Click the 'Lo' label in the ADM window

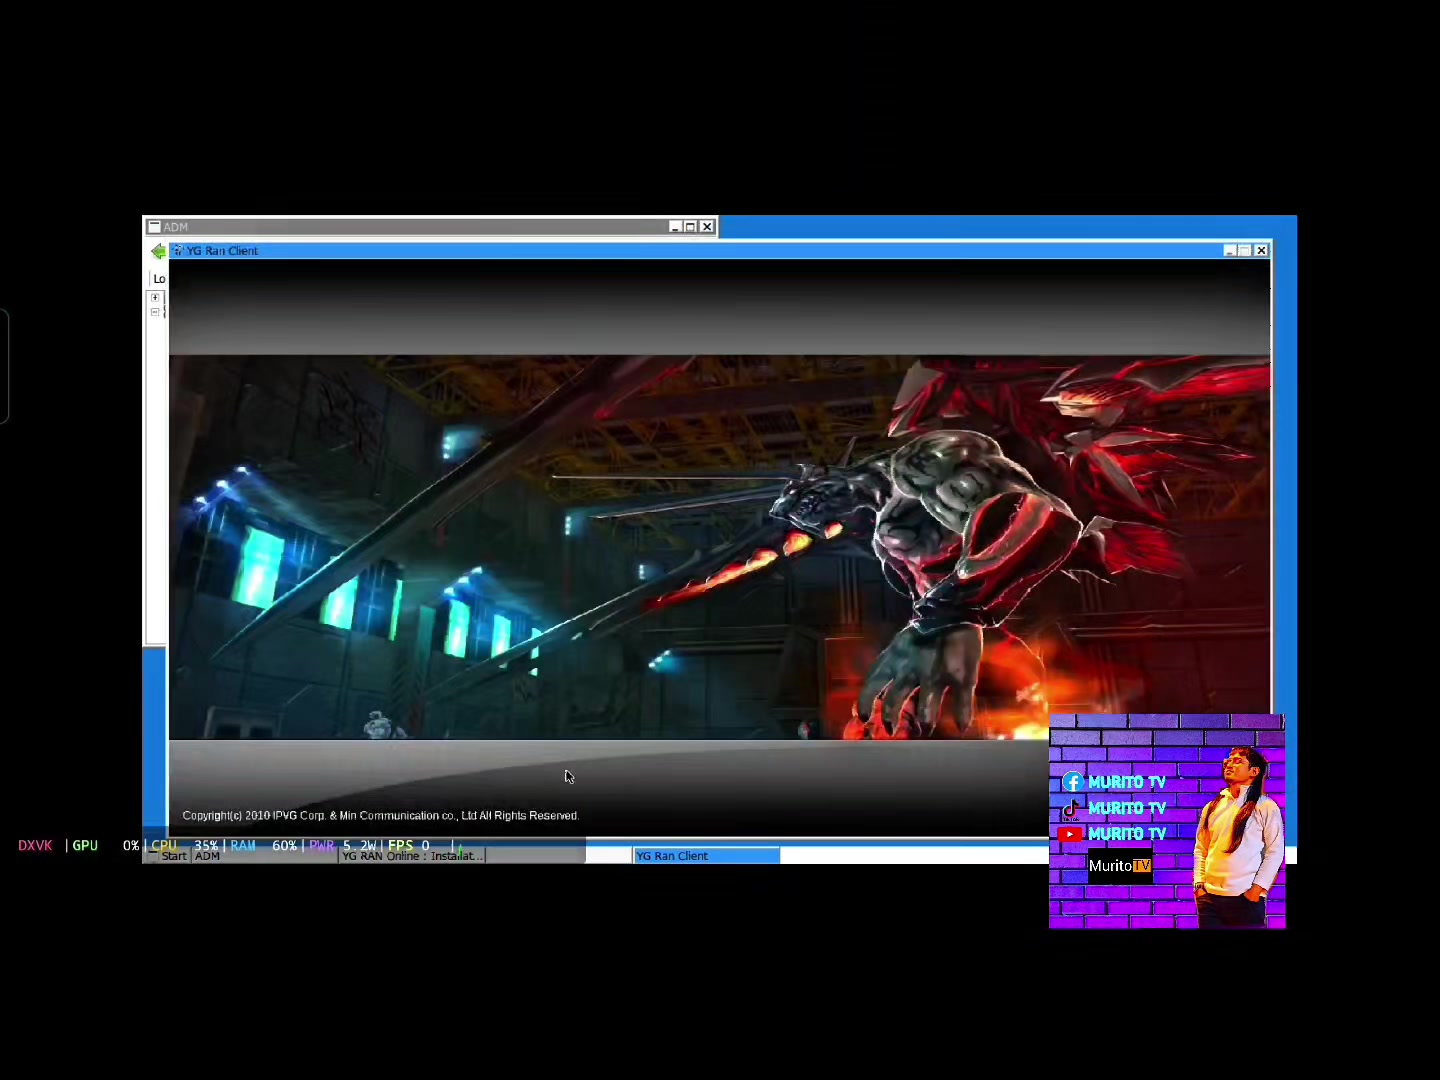tap(159, 279)
